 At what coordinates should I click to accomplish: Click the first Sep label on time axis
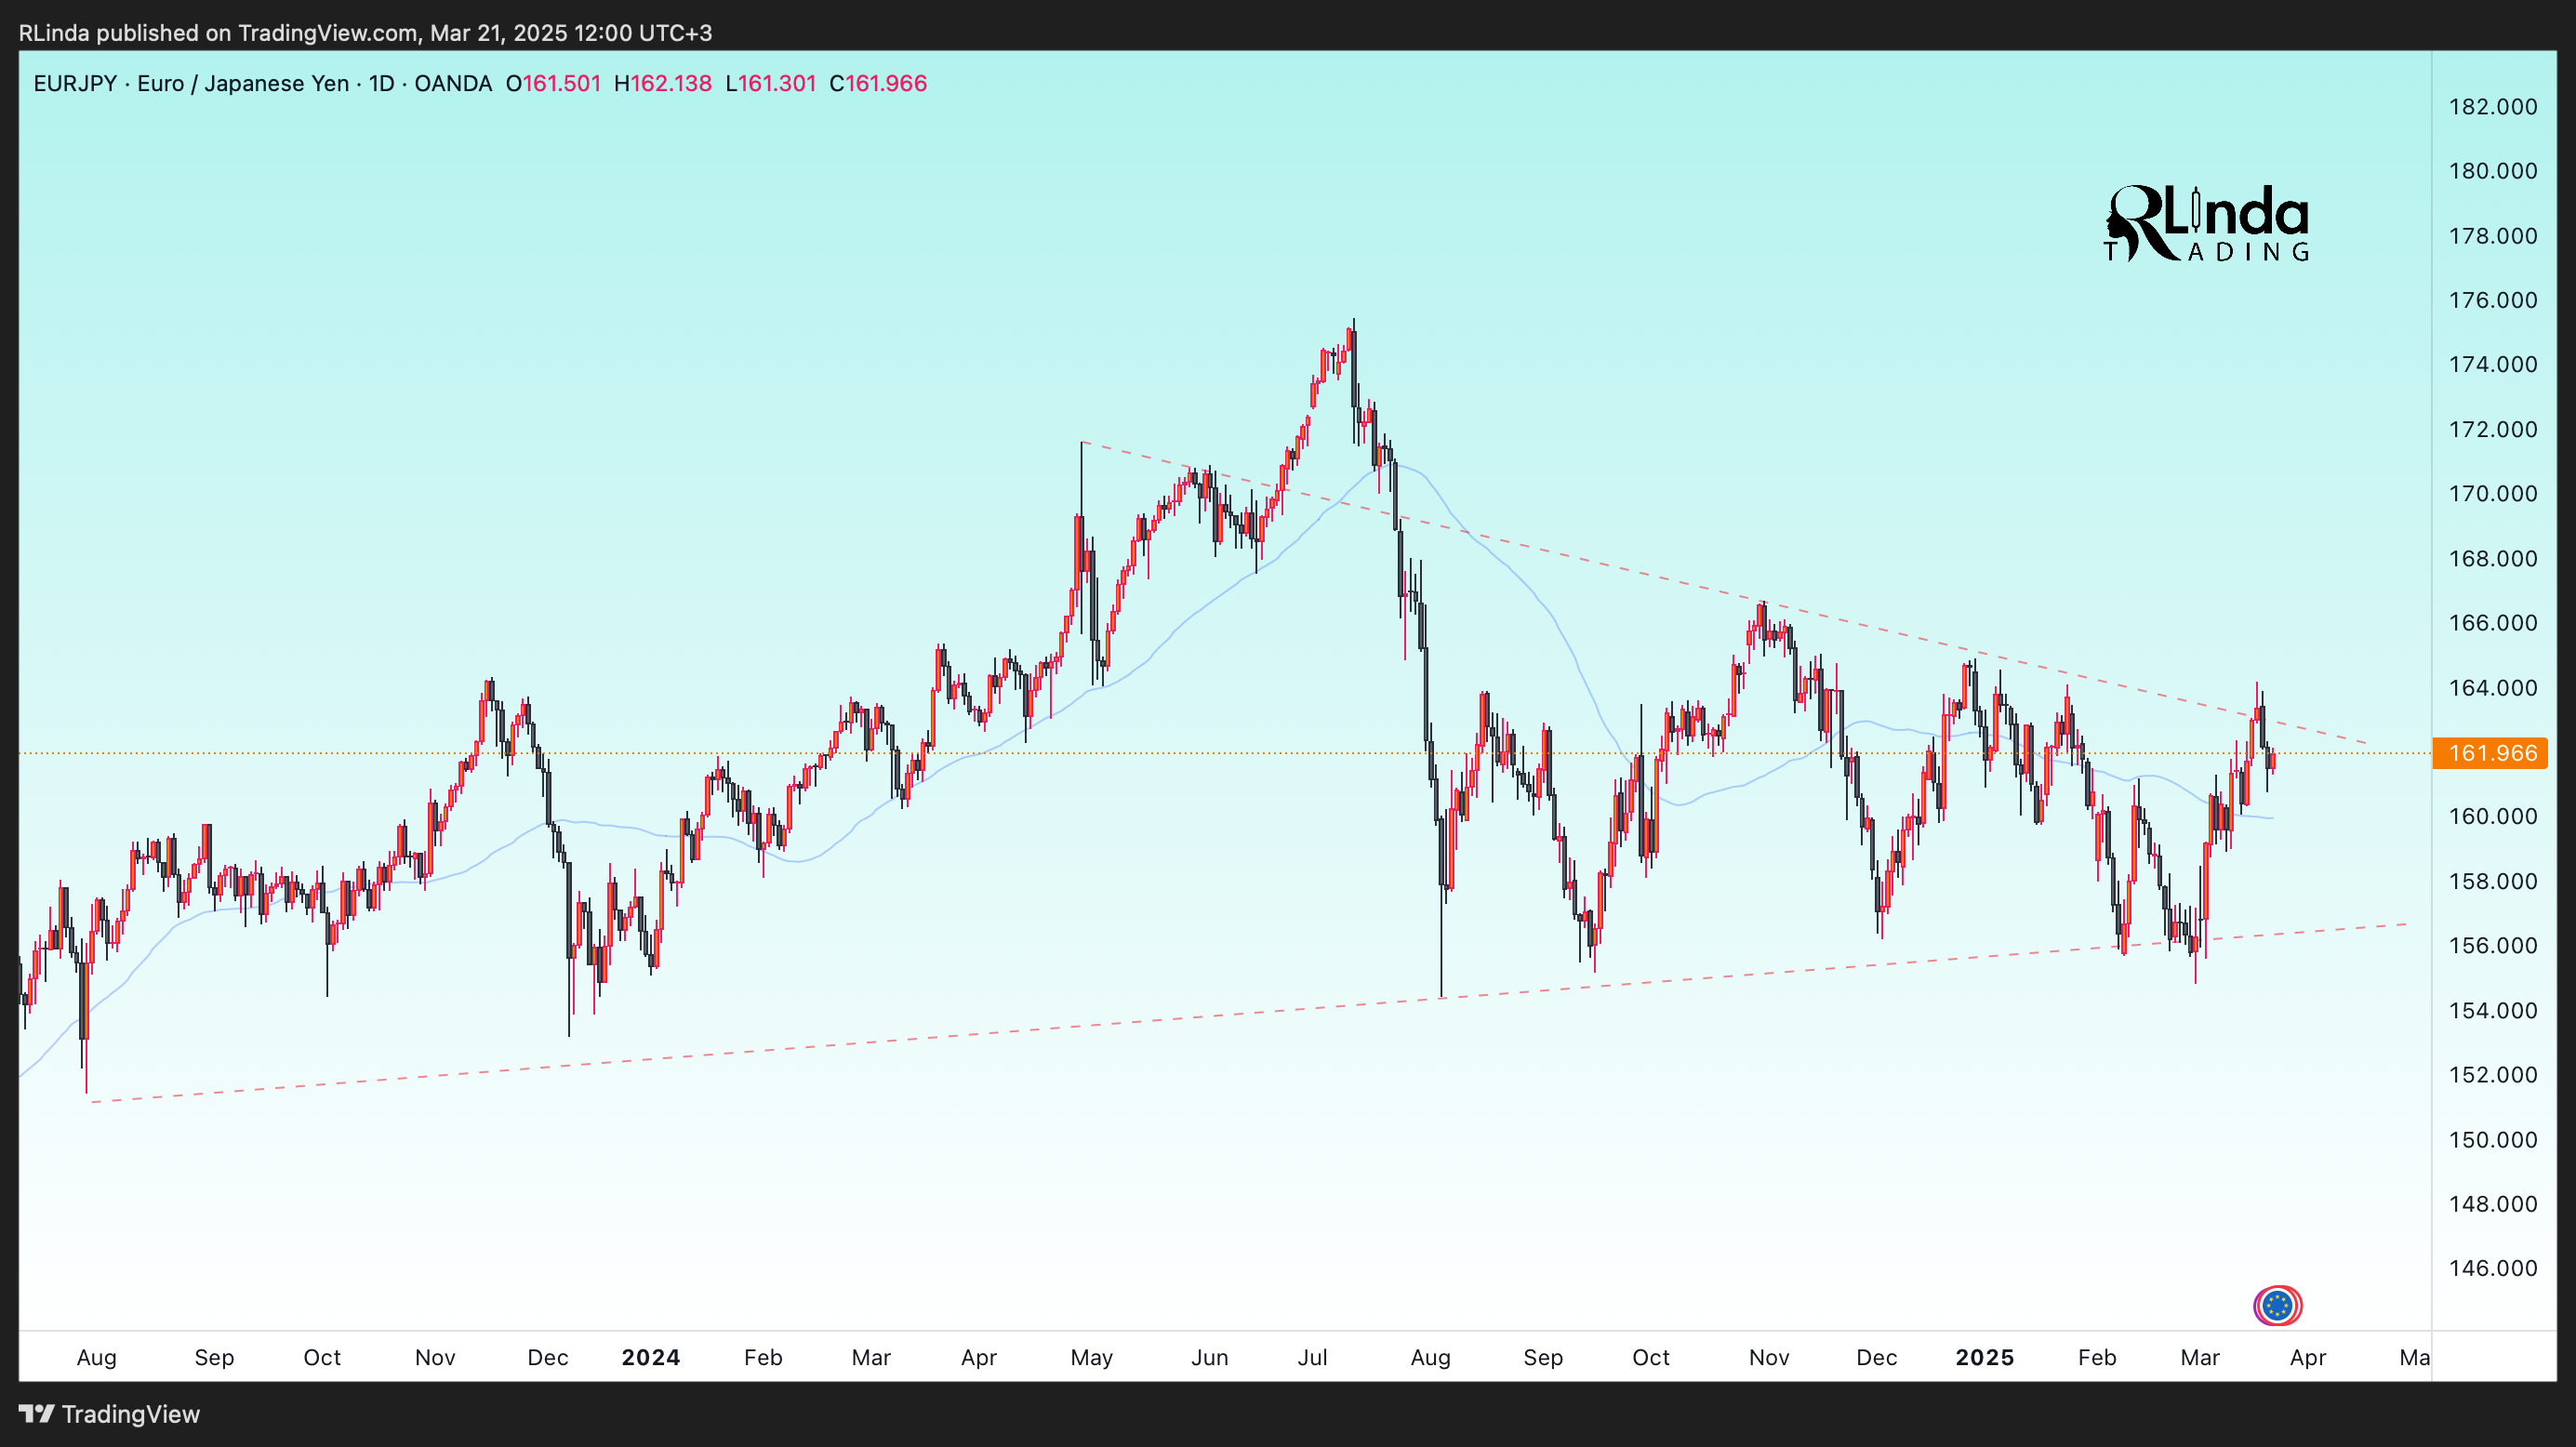(x=214, y=1357)
